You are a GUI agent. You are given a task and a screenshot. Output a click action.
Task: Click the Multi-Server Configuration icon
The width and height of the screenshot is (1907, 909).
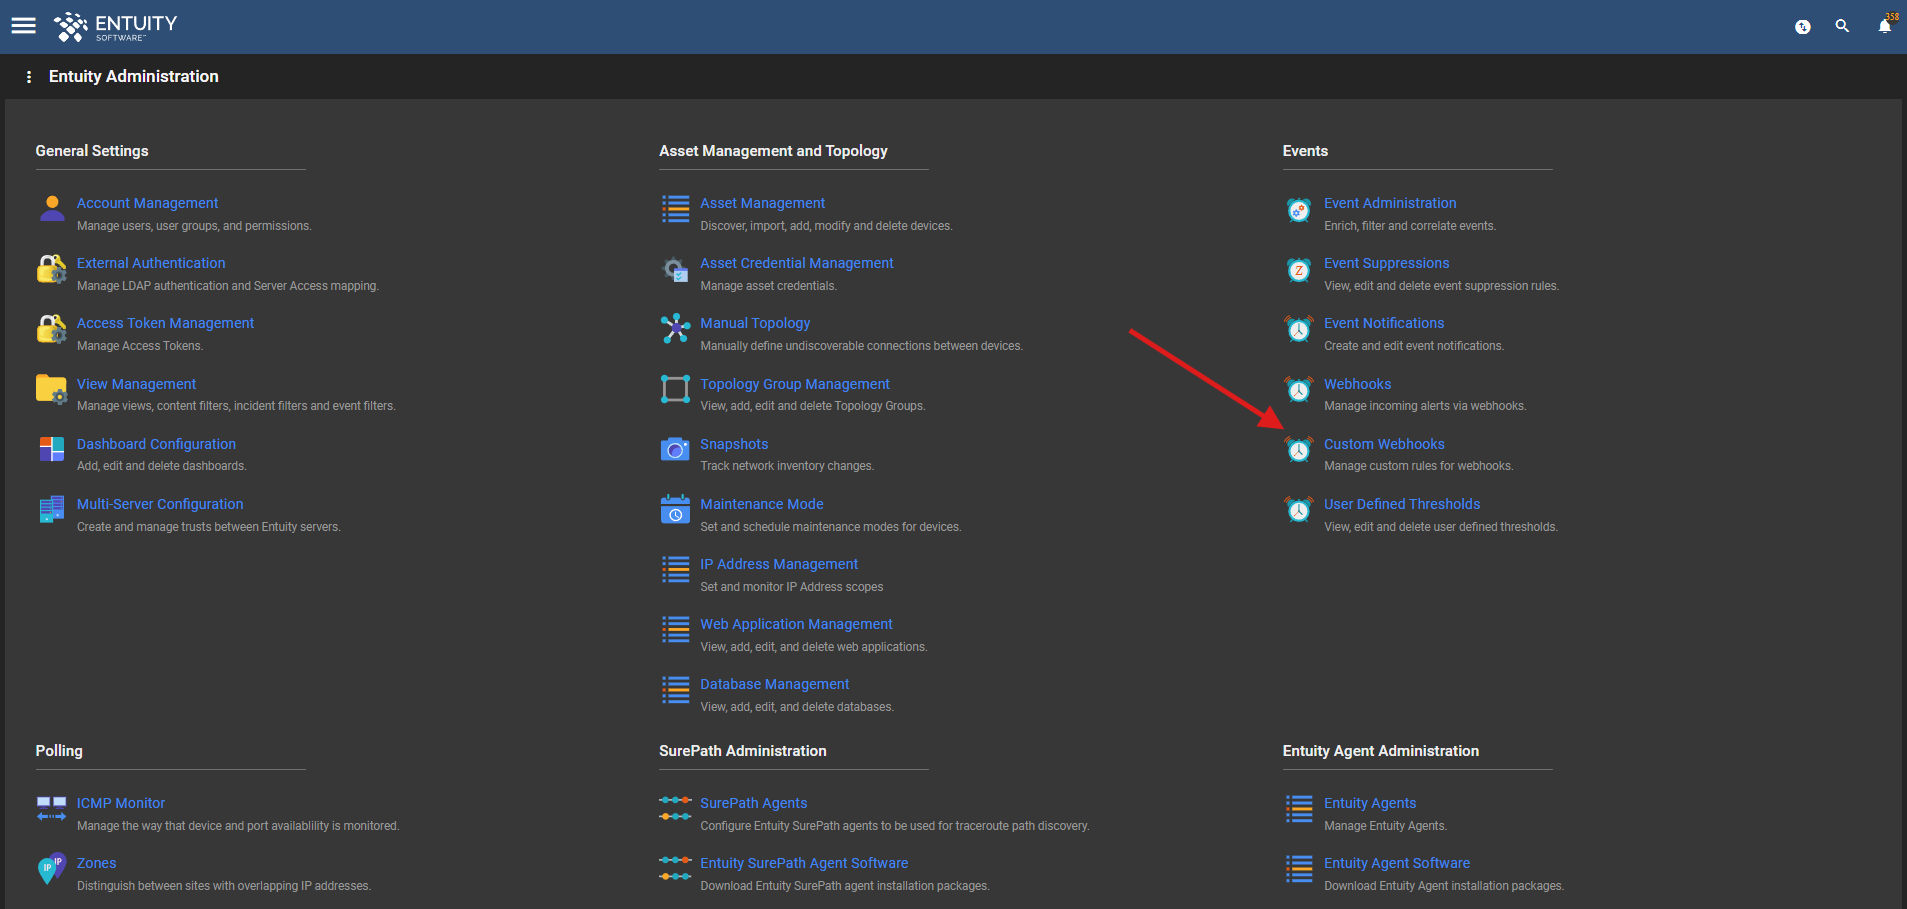tap(52, 510)
